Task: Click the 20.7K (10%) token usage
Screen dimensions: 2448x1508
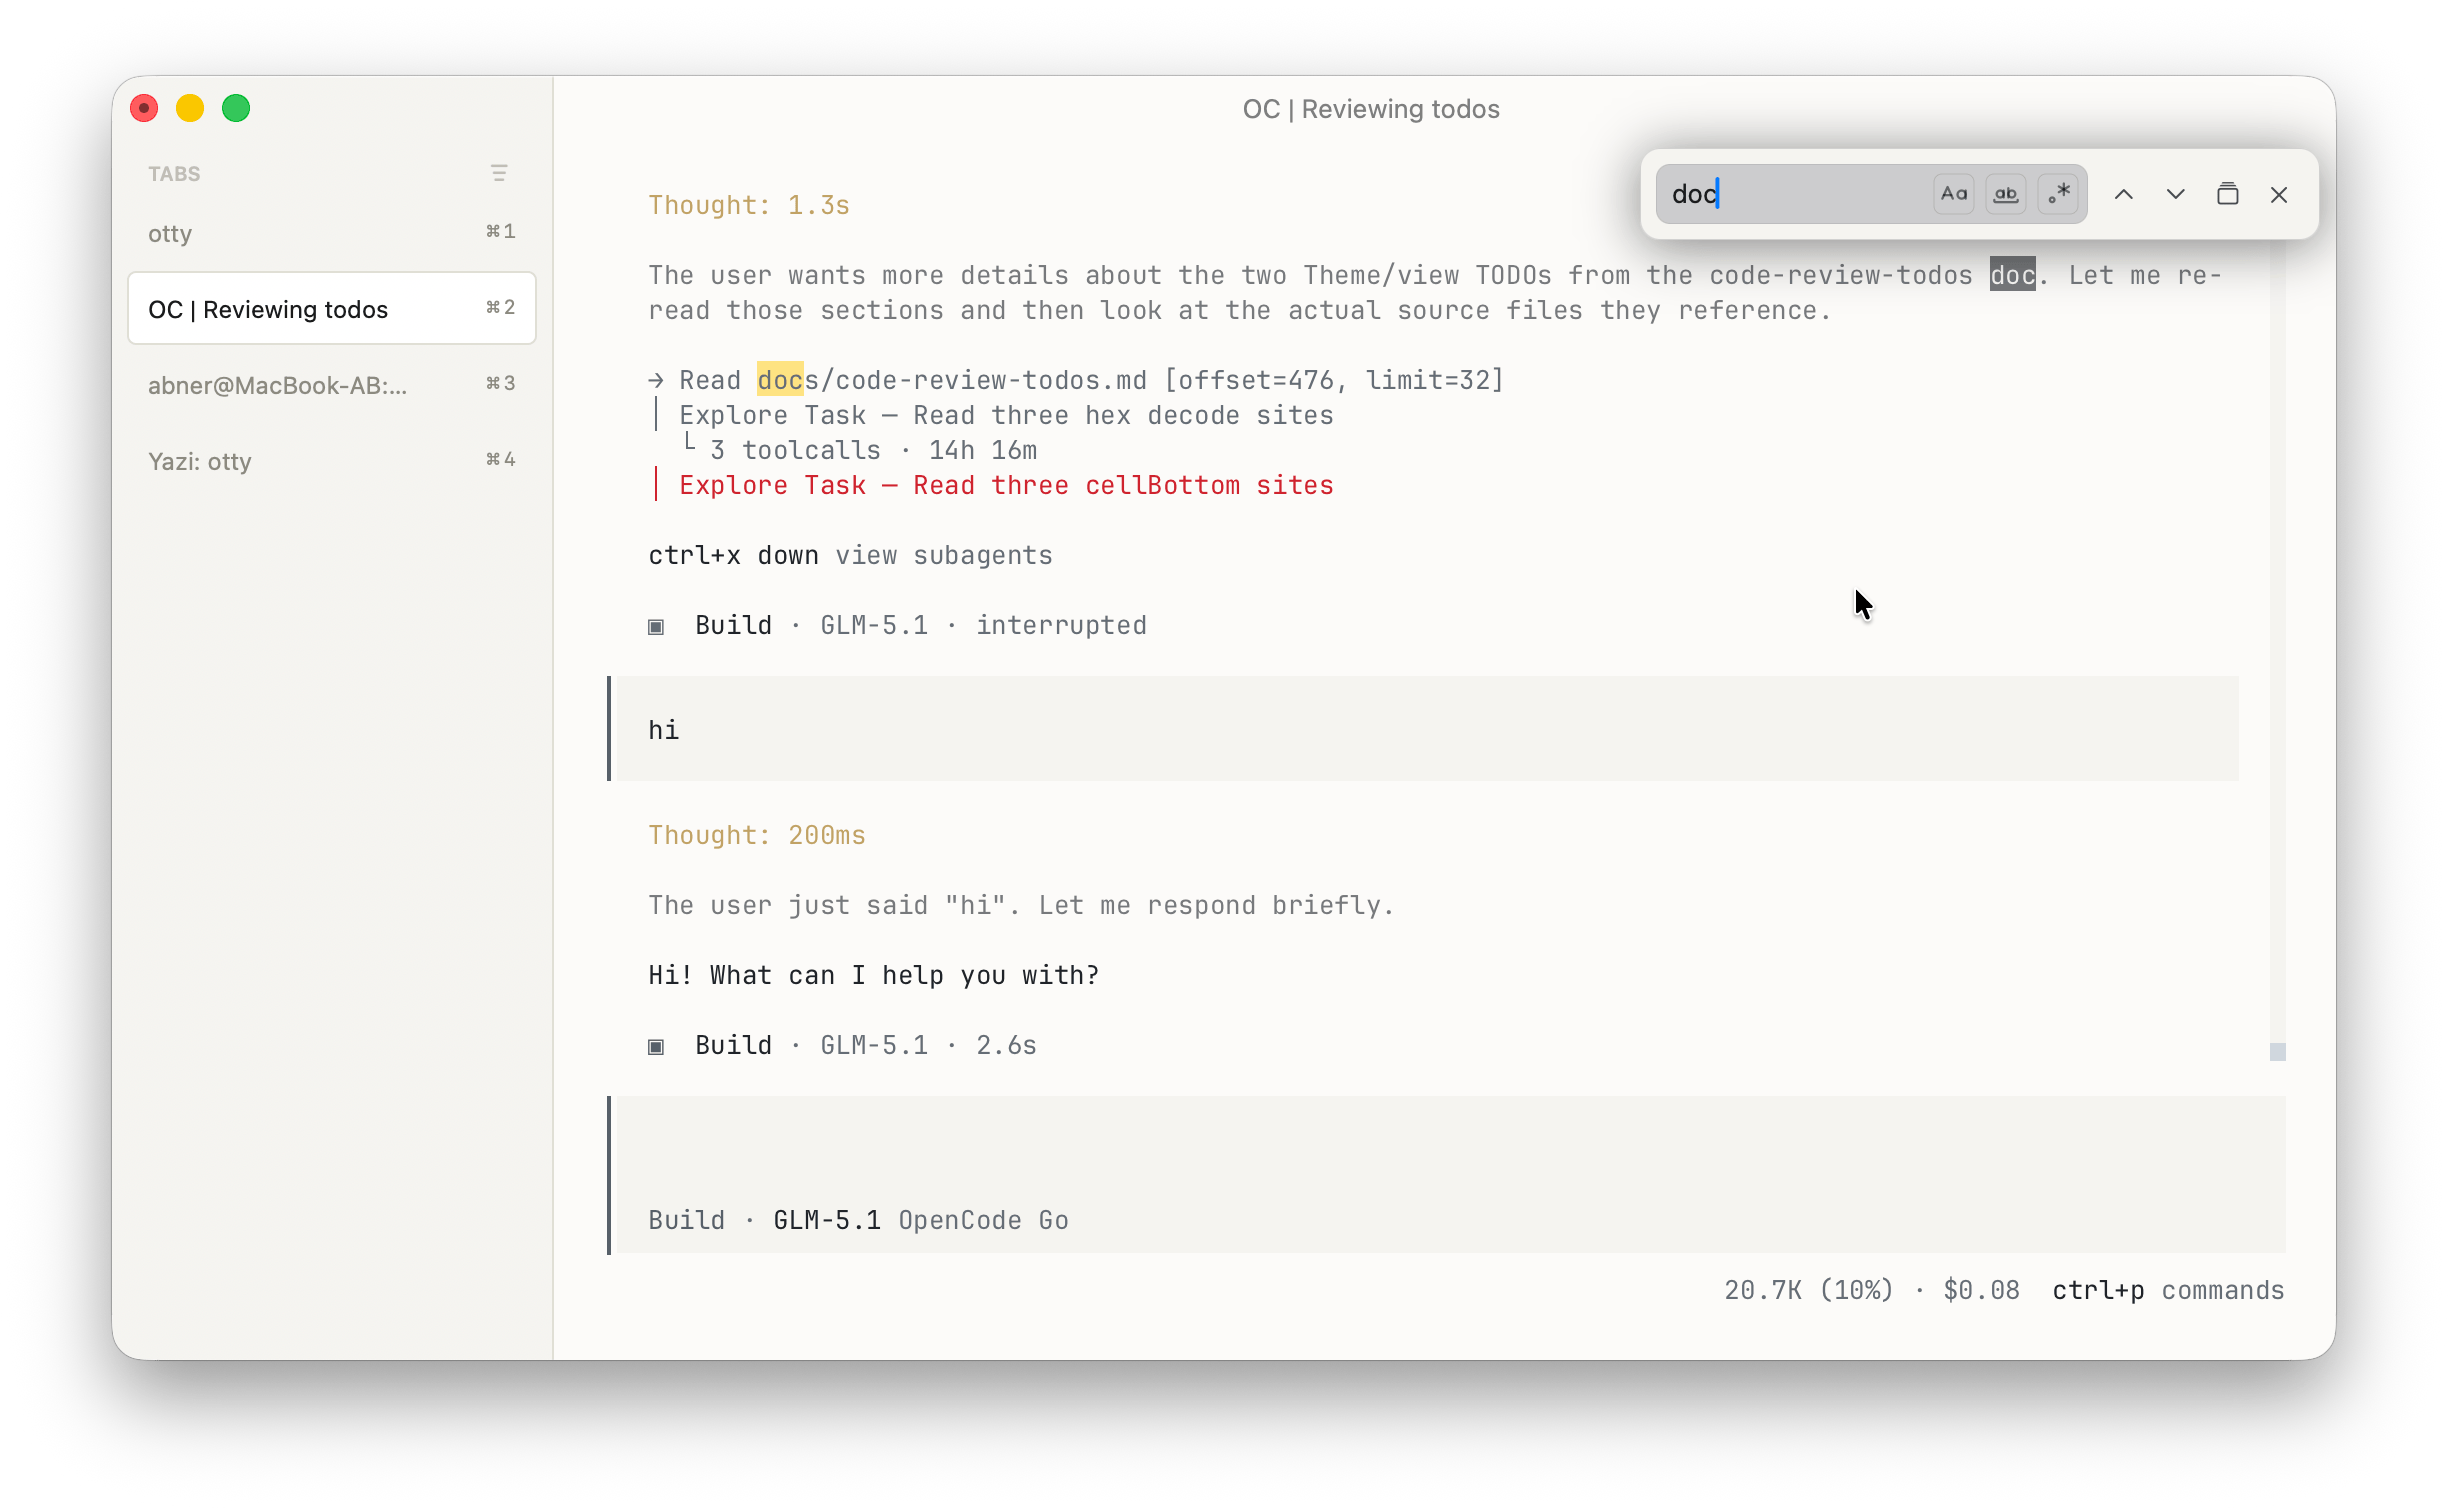Action: pyautogui.click(x=1809, y=1290)
